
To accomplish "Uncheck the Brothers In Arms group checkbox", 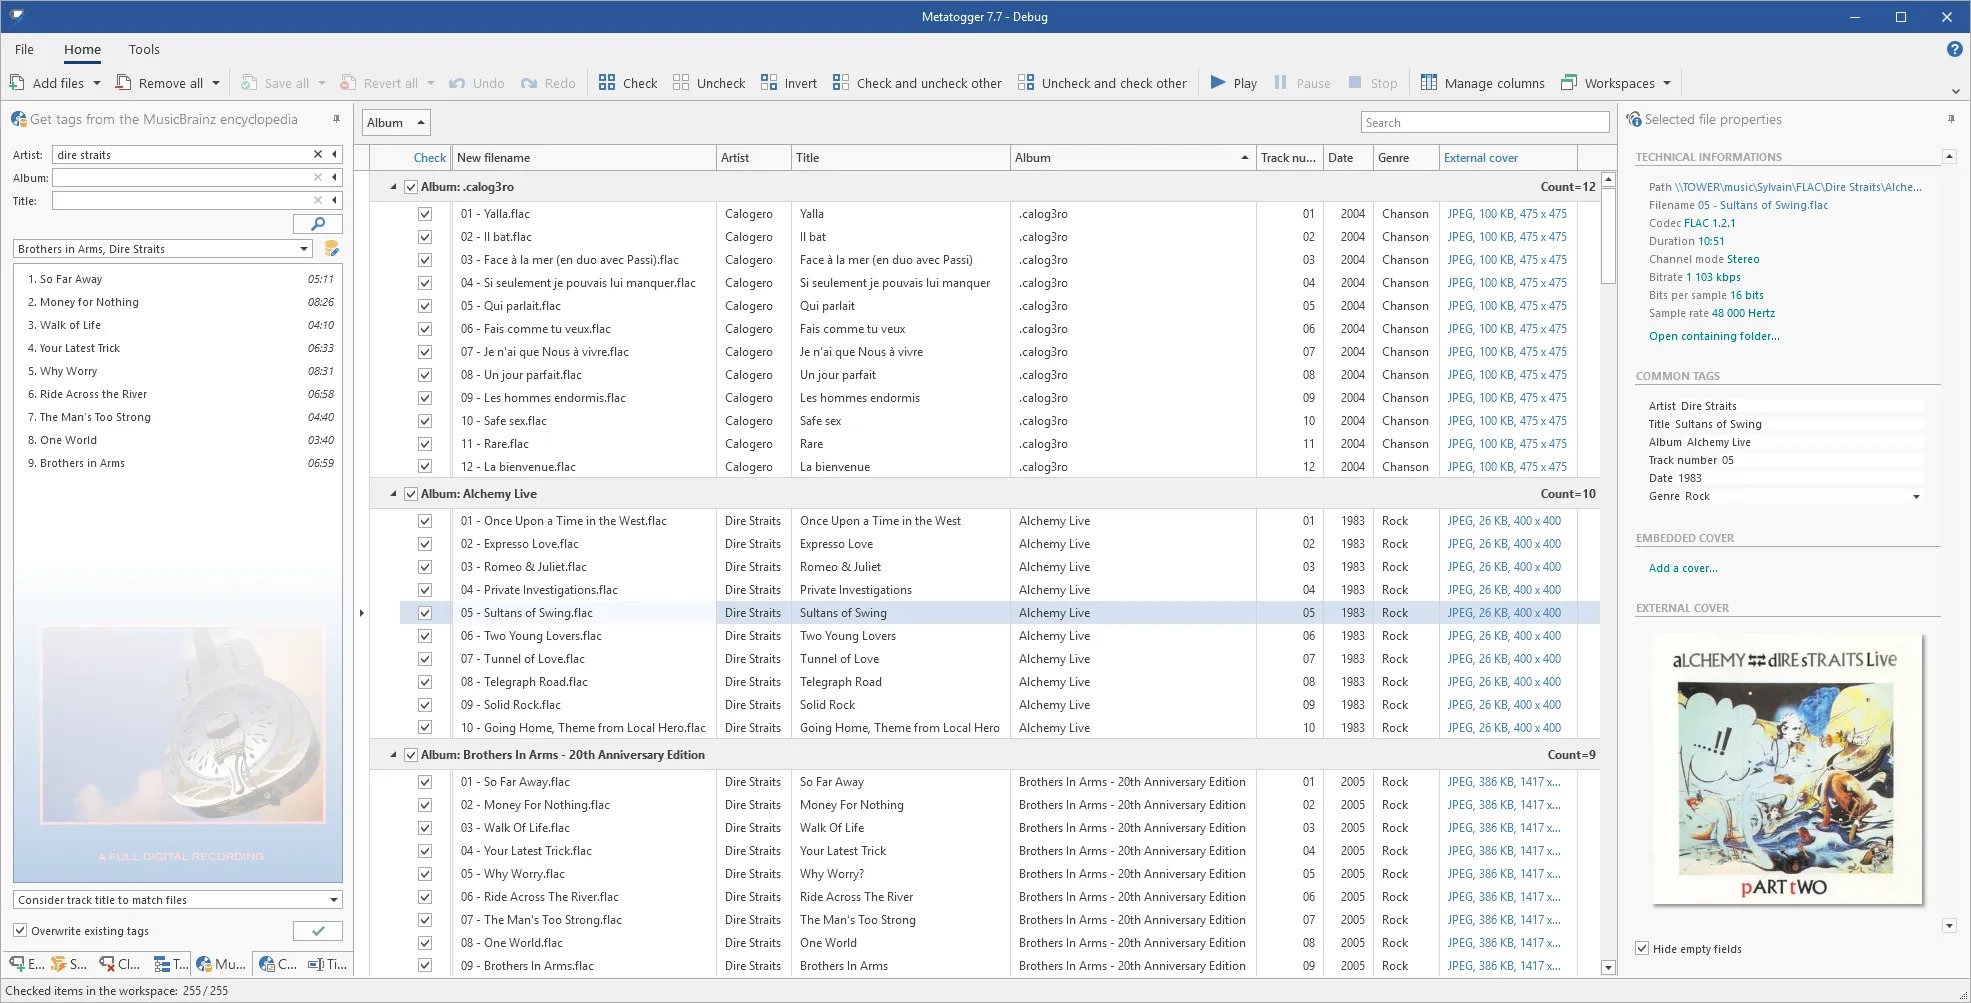I will pyautogui.click(x=410, y=755).
